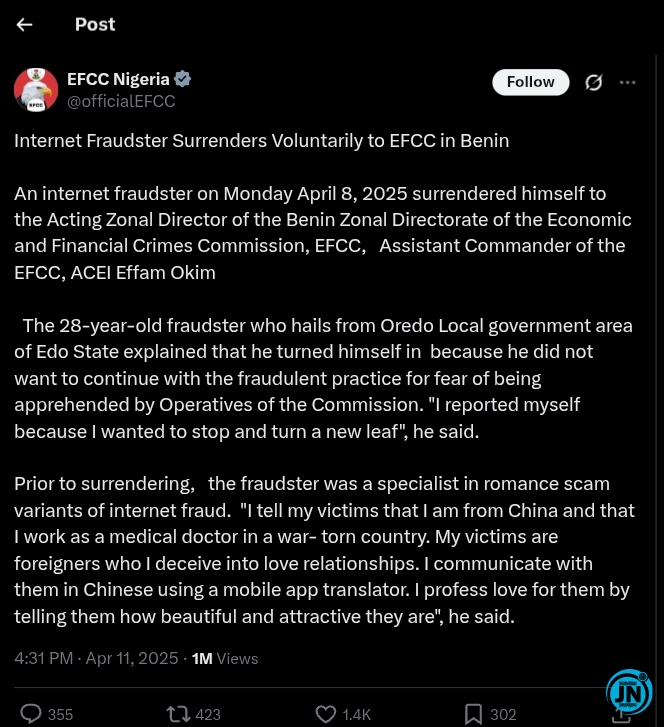Follow the EFCC Nigeria account

coord(530,82)
